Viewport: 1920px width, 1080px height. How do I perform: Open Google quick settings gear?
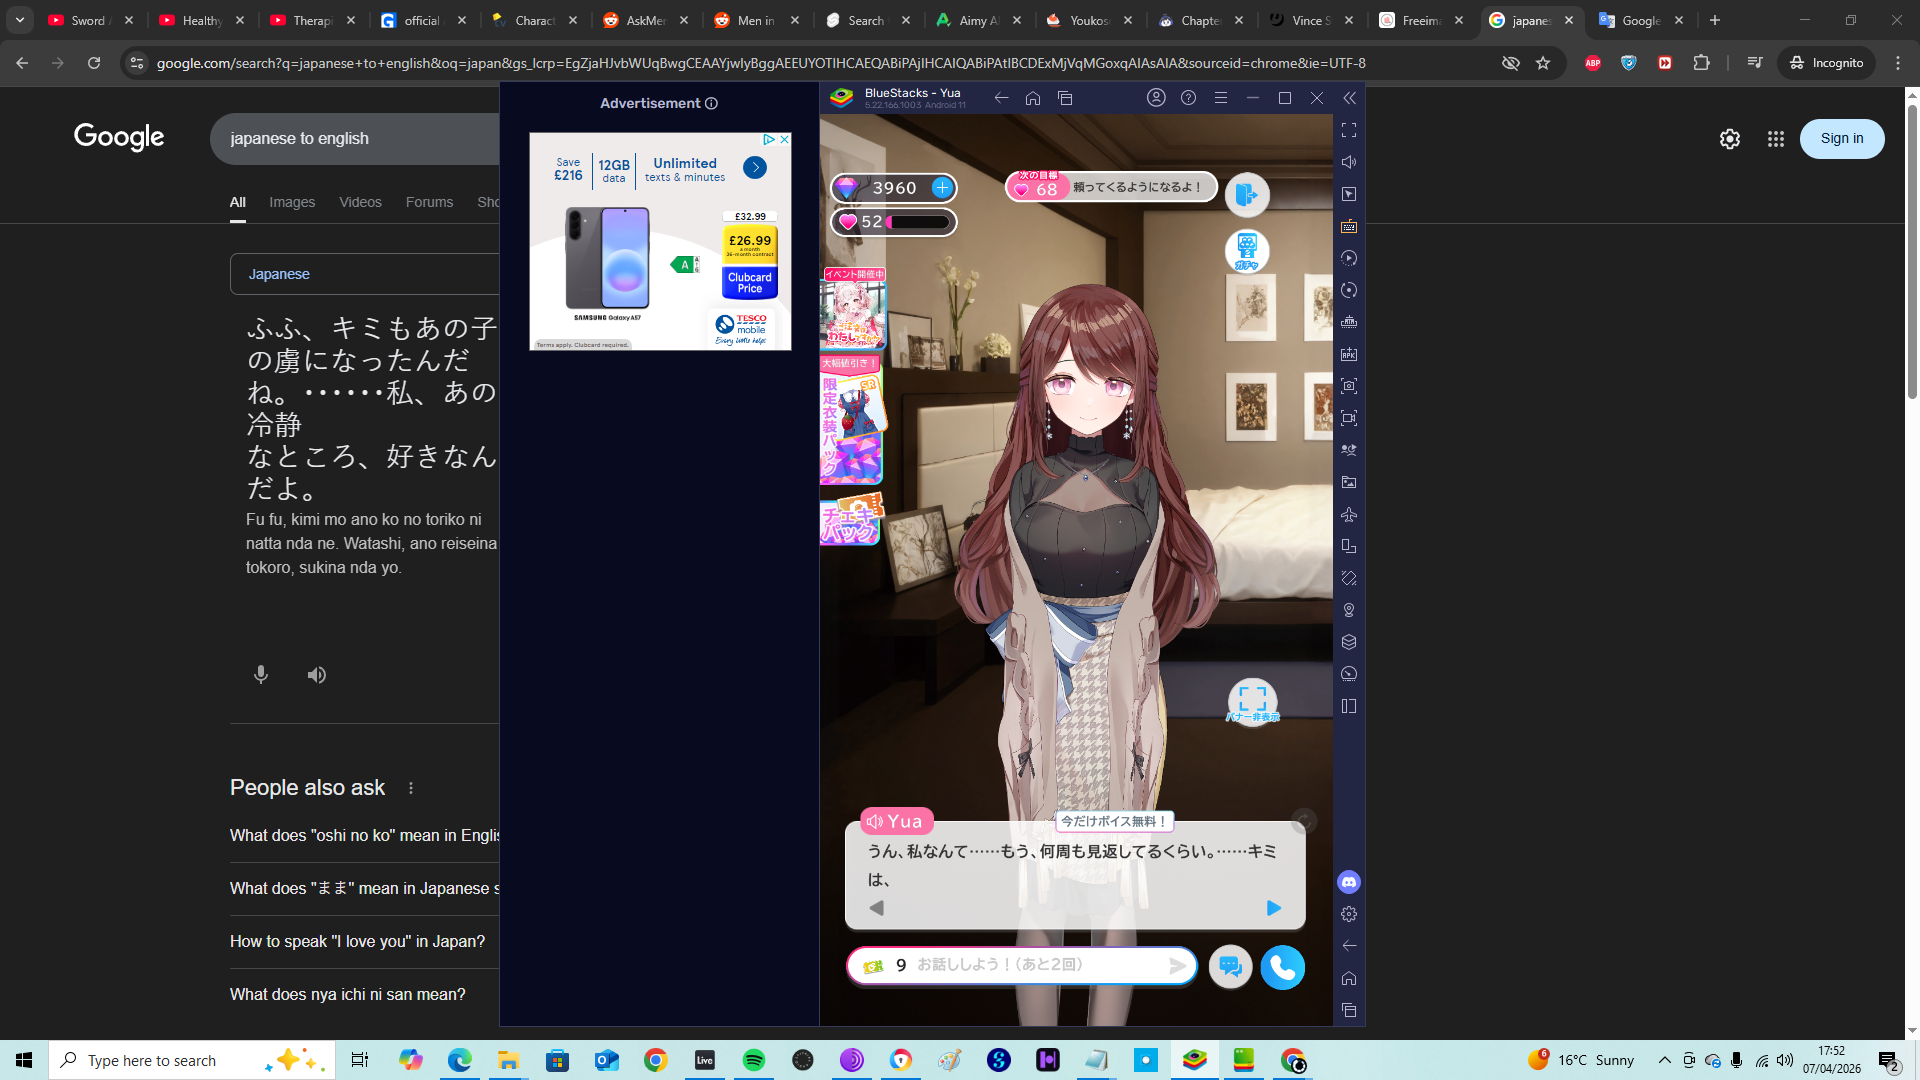click(1730, 139)
